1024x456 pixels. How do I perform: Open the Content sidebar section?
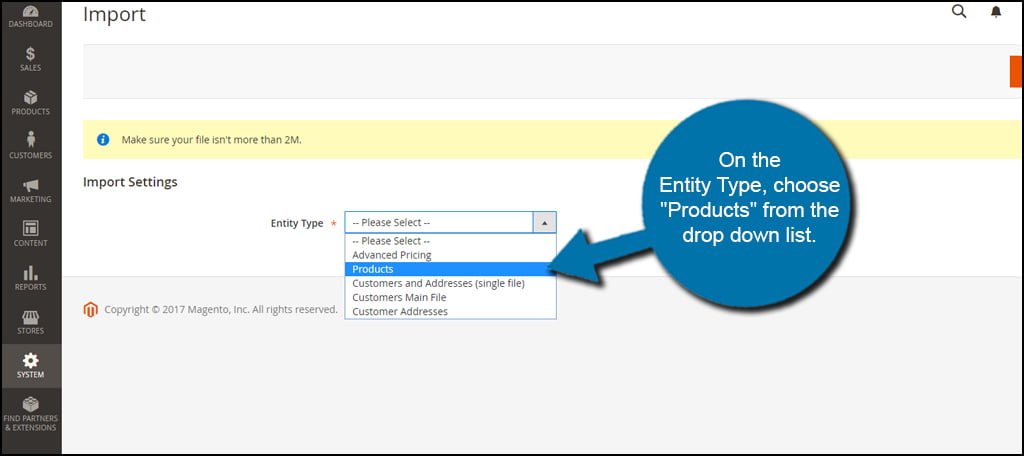(x=30, y=234)
